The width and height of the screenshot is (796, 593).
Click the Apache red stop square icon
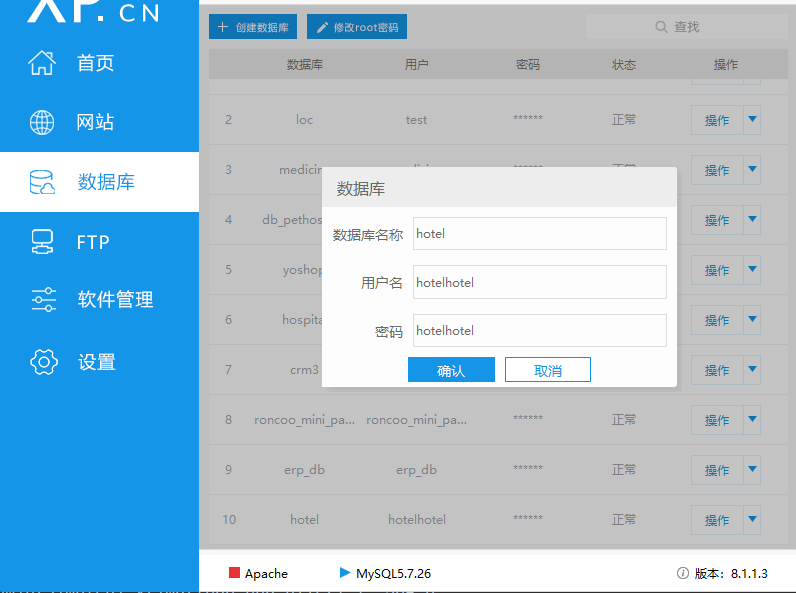(234, 573)
